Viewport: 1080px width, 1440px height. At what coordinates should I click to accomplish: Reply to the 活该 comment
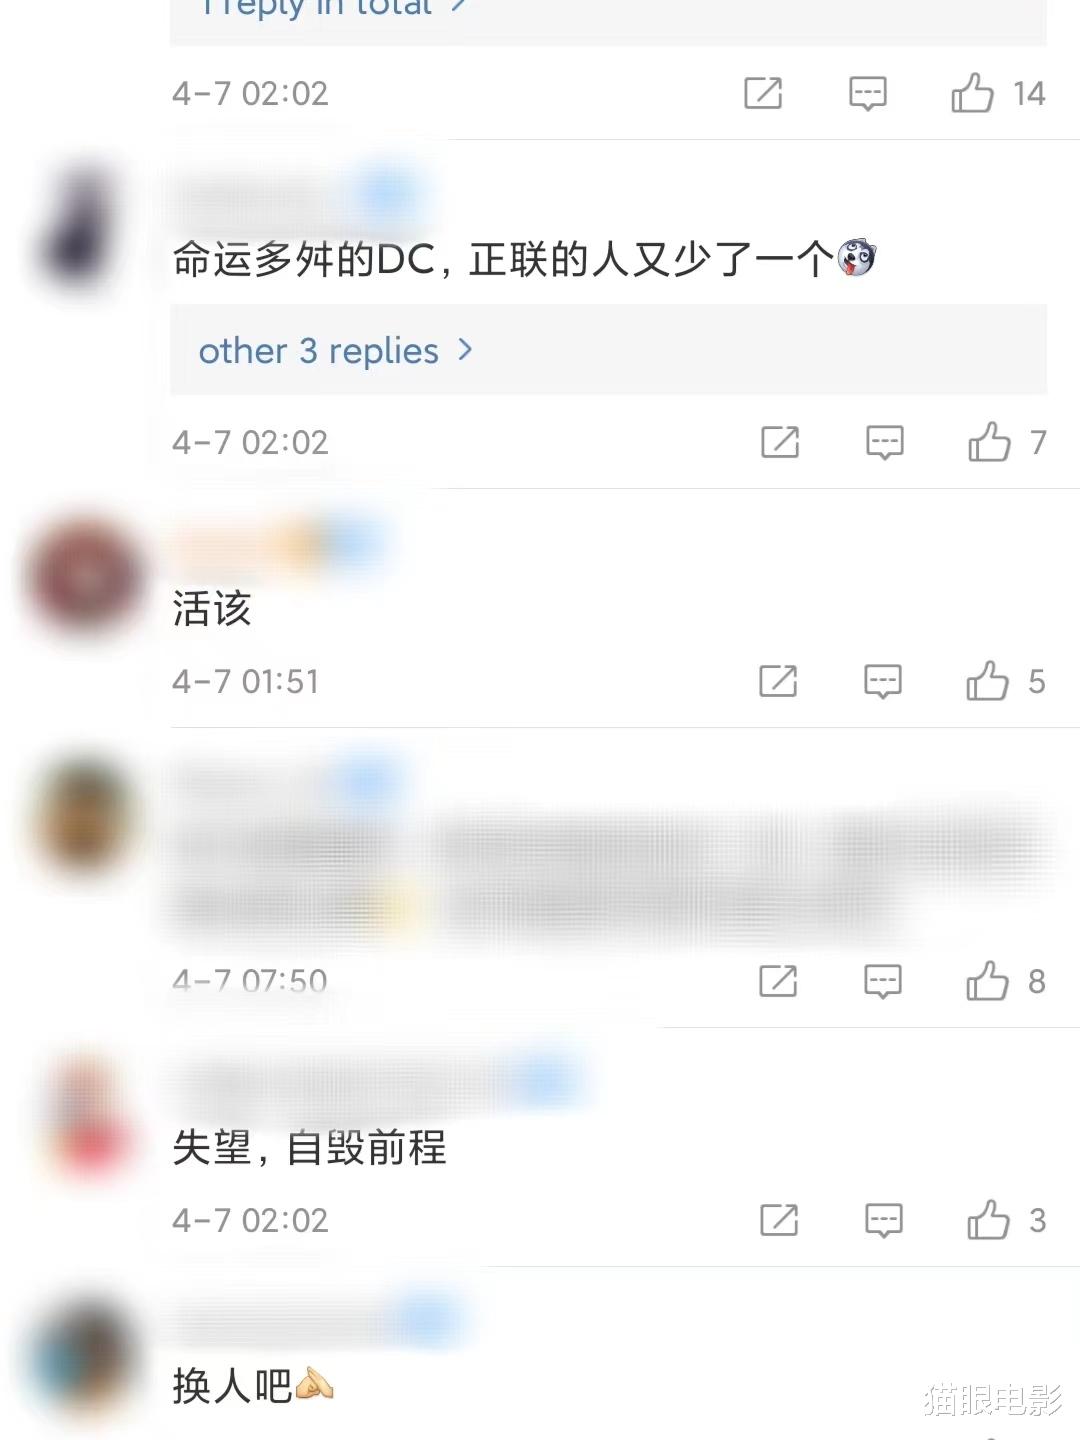[x=883, y=682]
